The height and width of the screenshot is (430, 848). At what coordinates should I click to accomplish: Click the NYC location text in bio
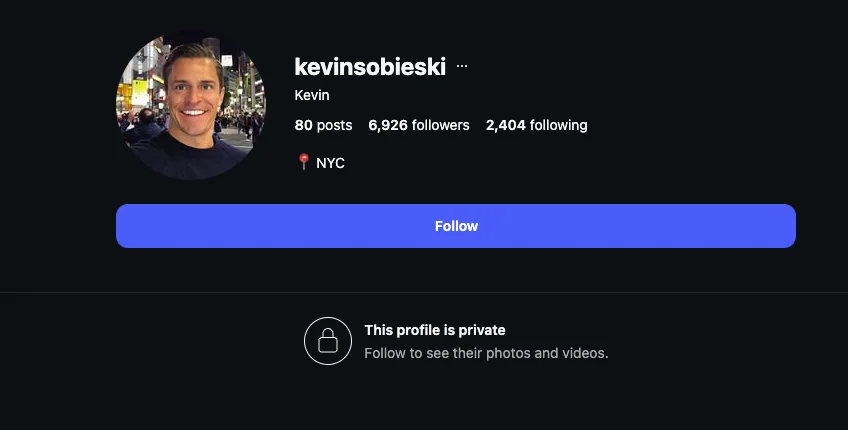pos(330,163)
